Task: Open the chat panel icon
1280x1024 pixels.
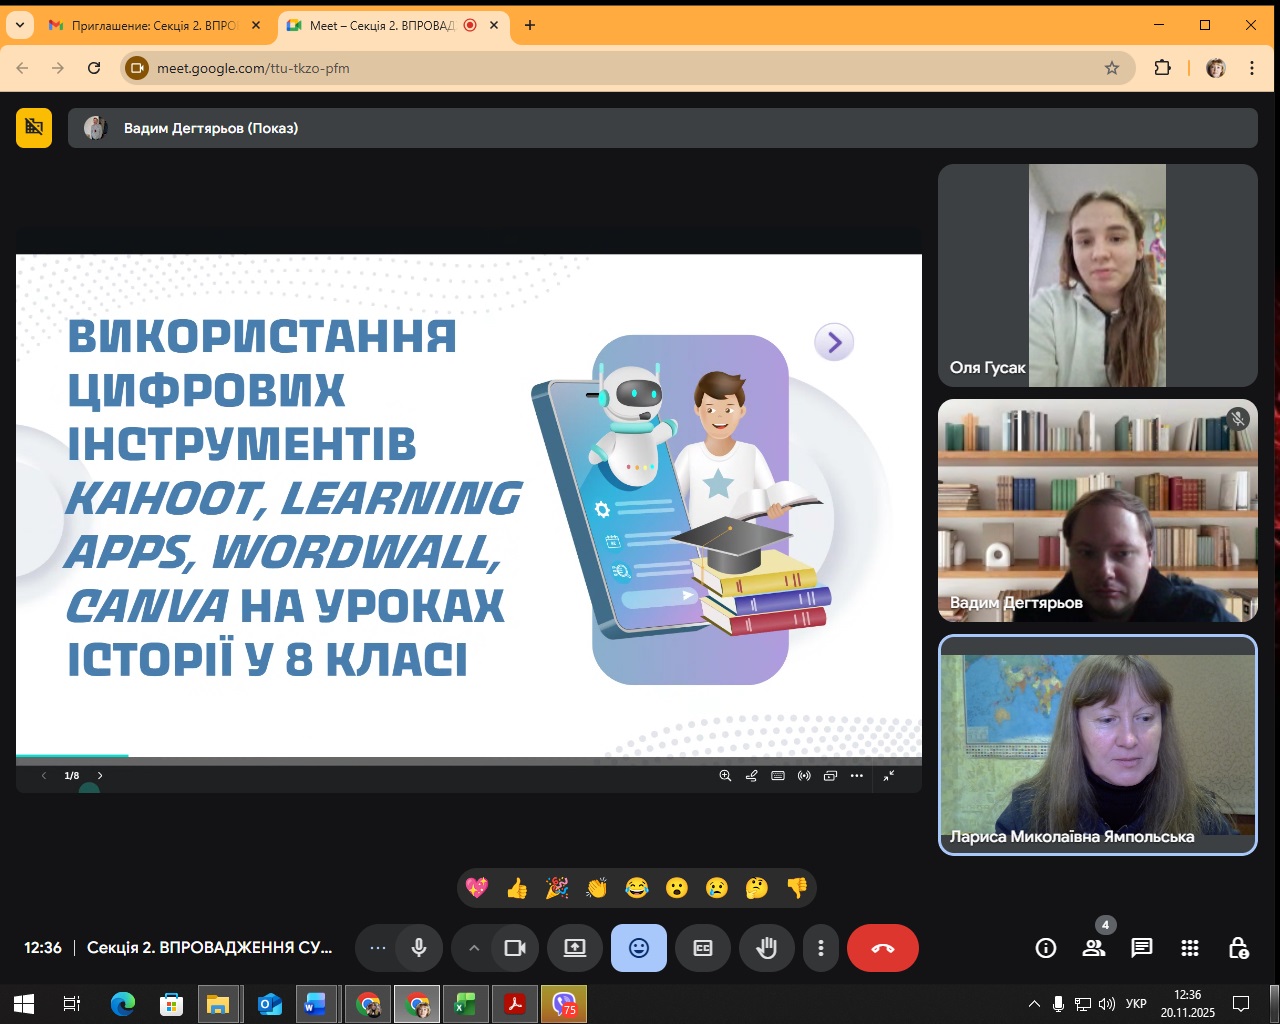Action: (x=1141, y=948)
